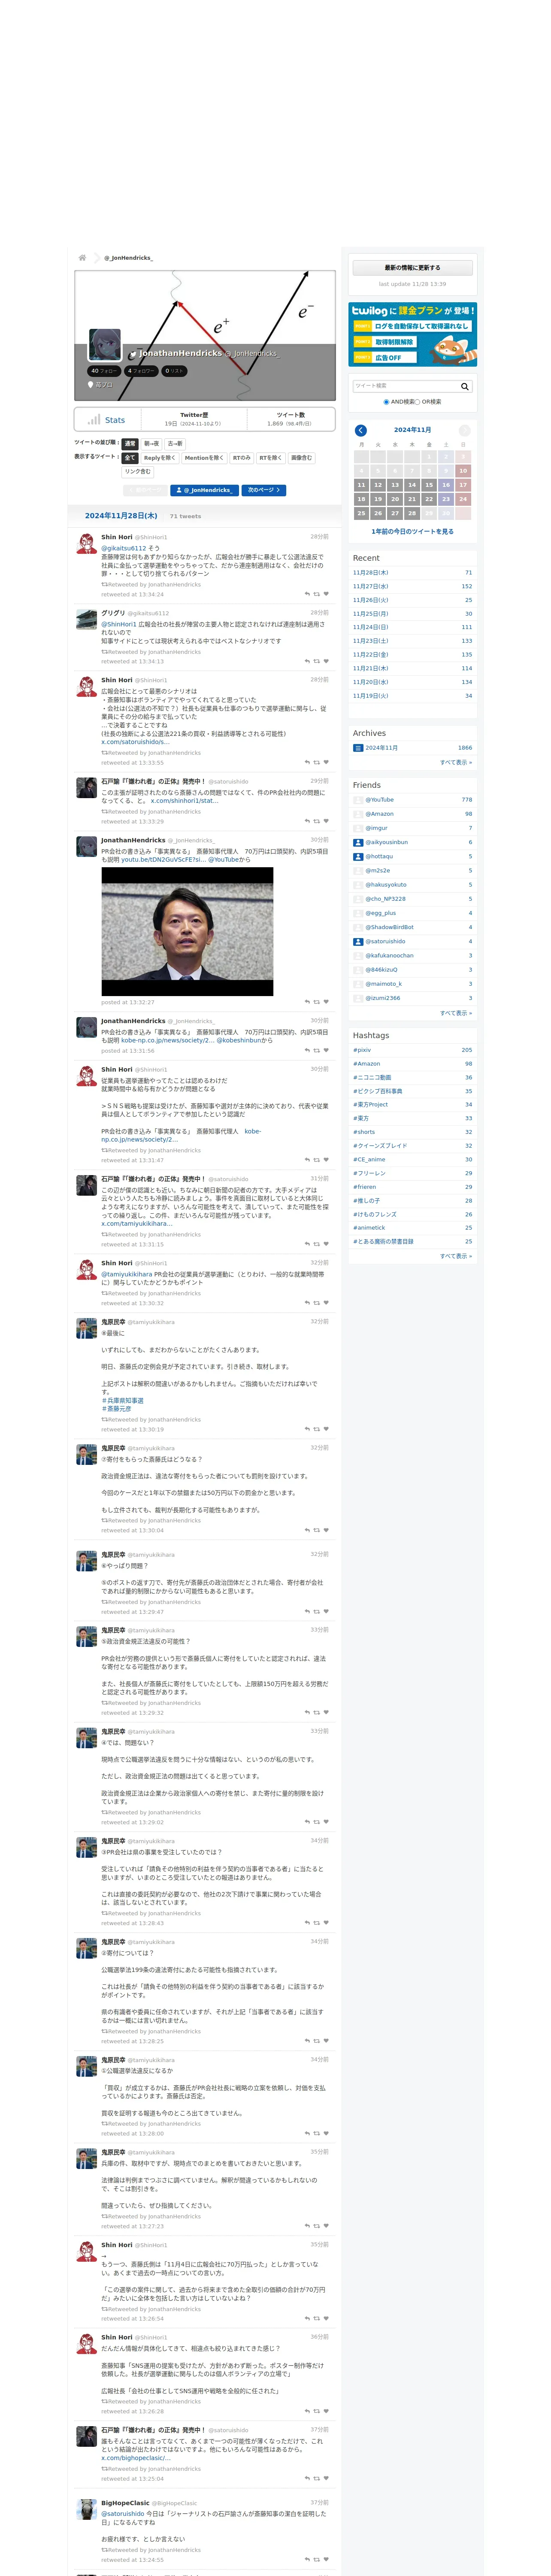Viewport: 551px width, 2576px height.
Task: Select the OR検索 radio button
Action: [417, 402]
